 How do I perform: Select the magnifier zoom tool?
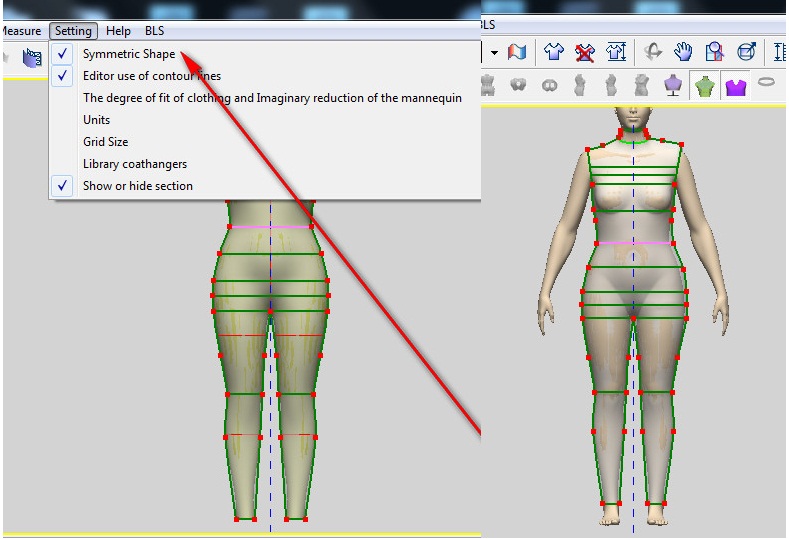pyautogui.click(x=714, y=51)
